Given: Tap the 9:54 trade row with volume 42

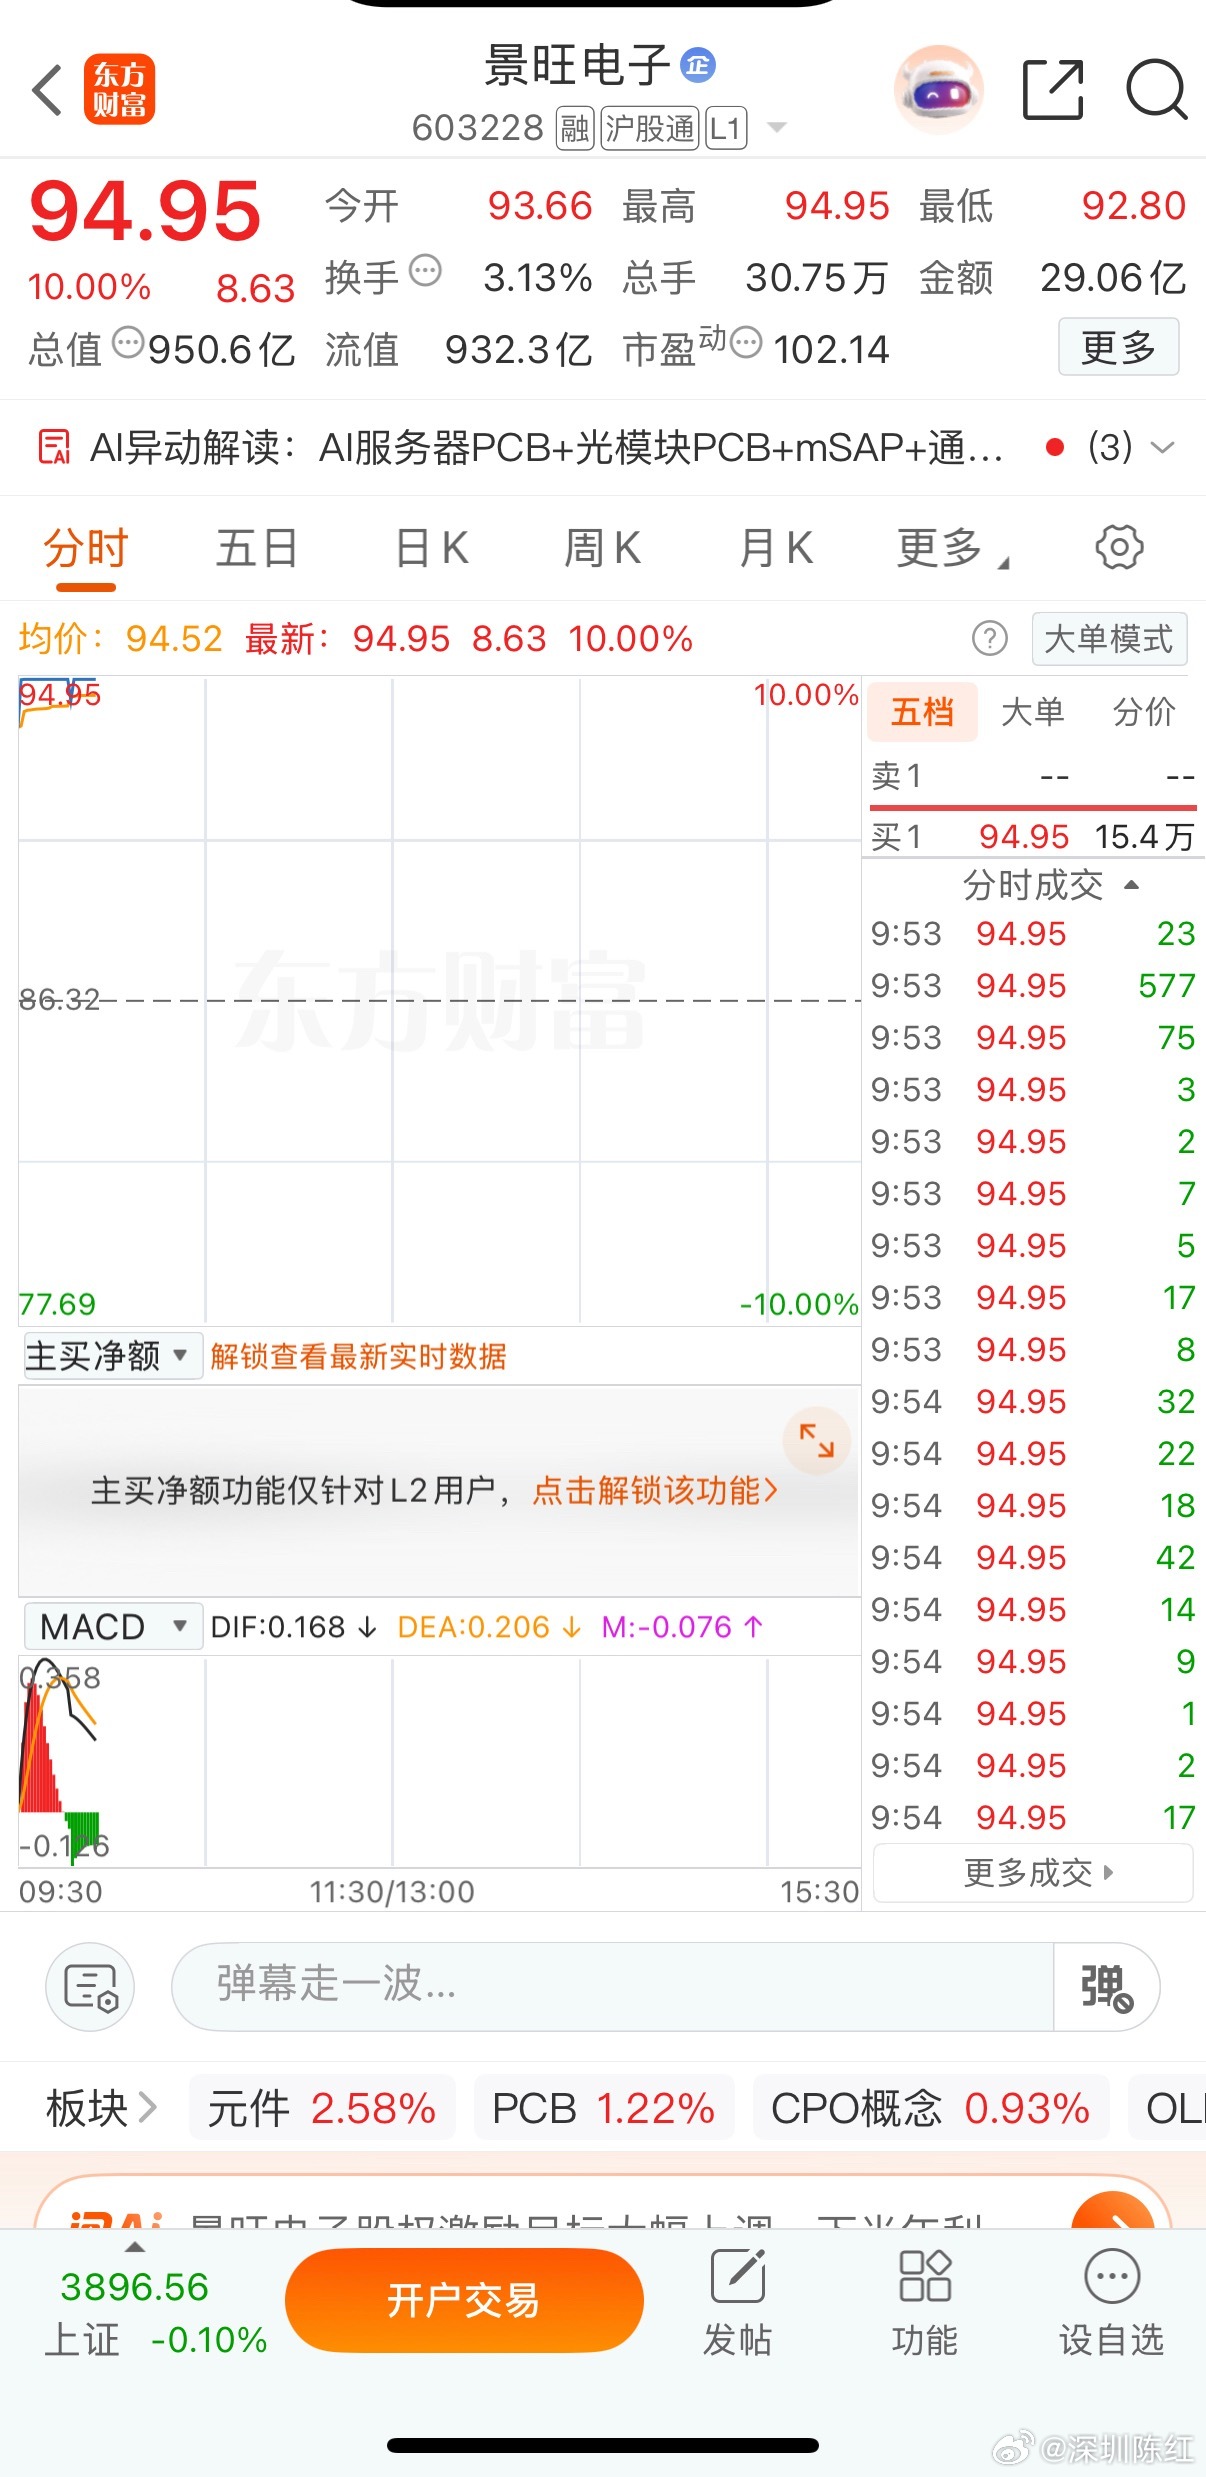Looking at the screenshot, I should point(1033,1557).
